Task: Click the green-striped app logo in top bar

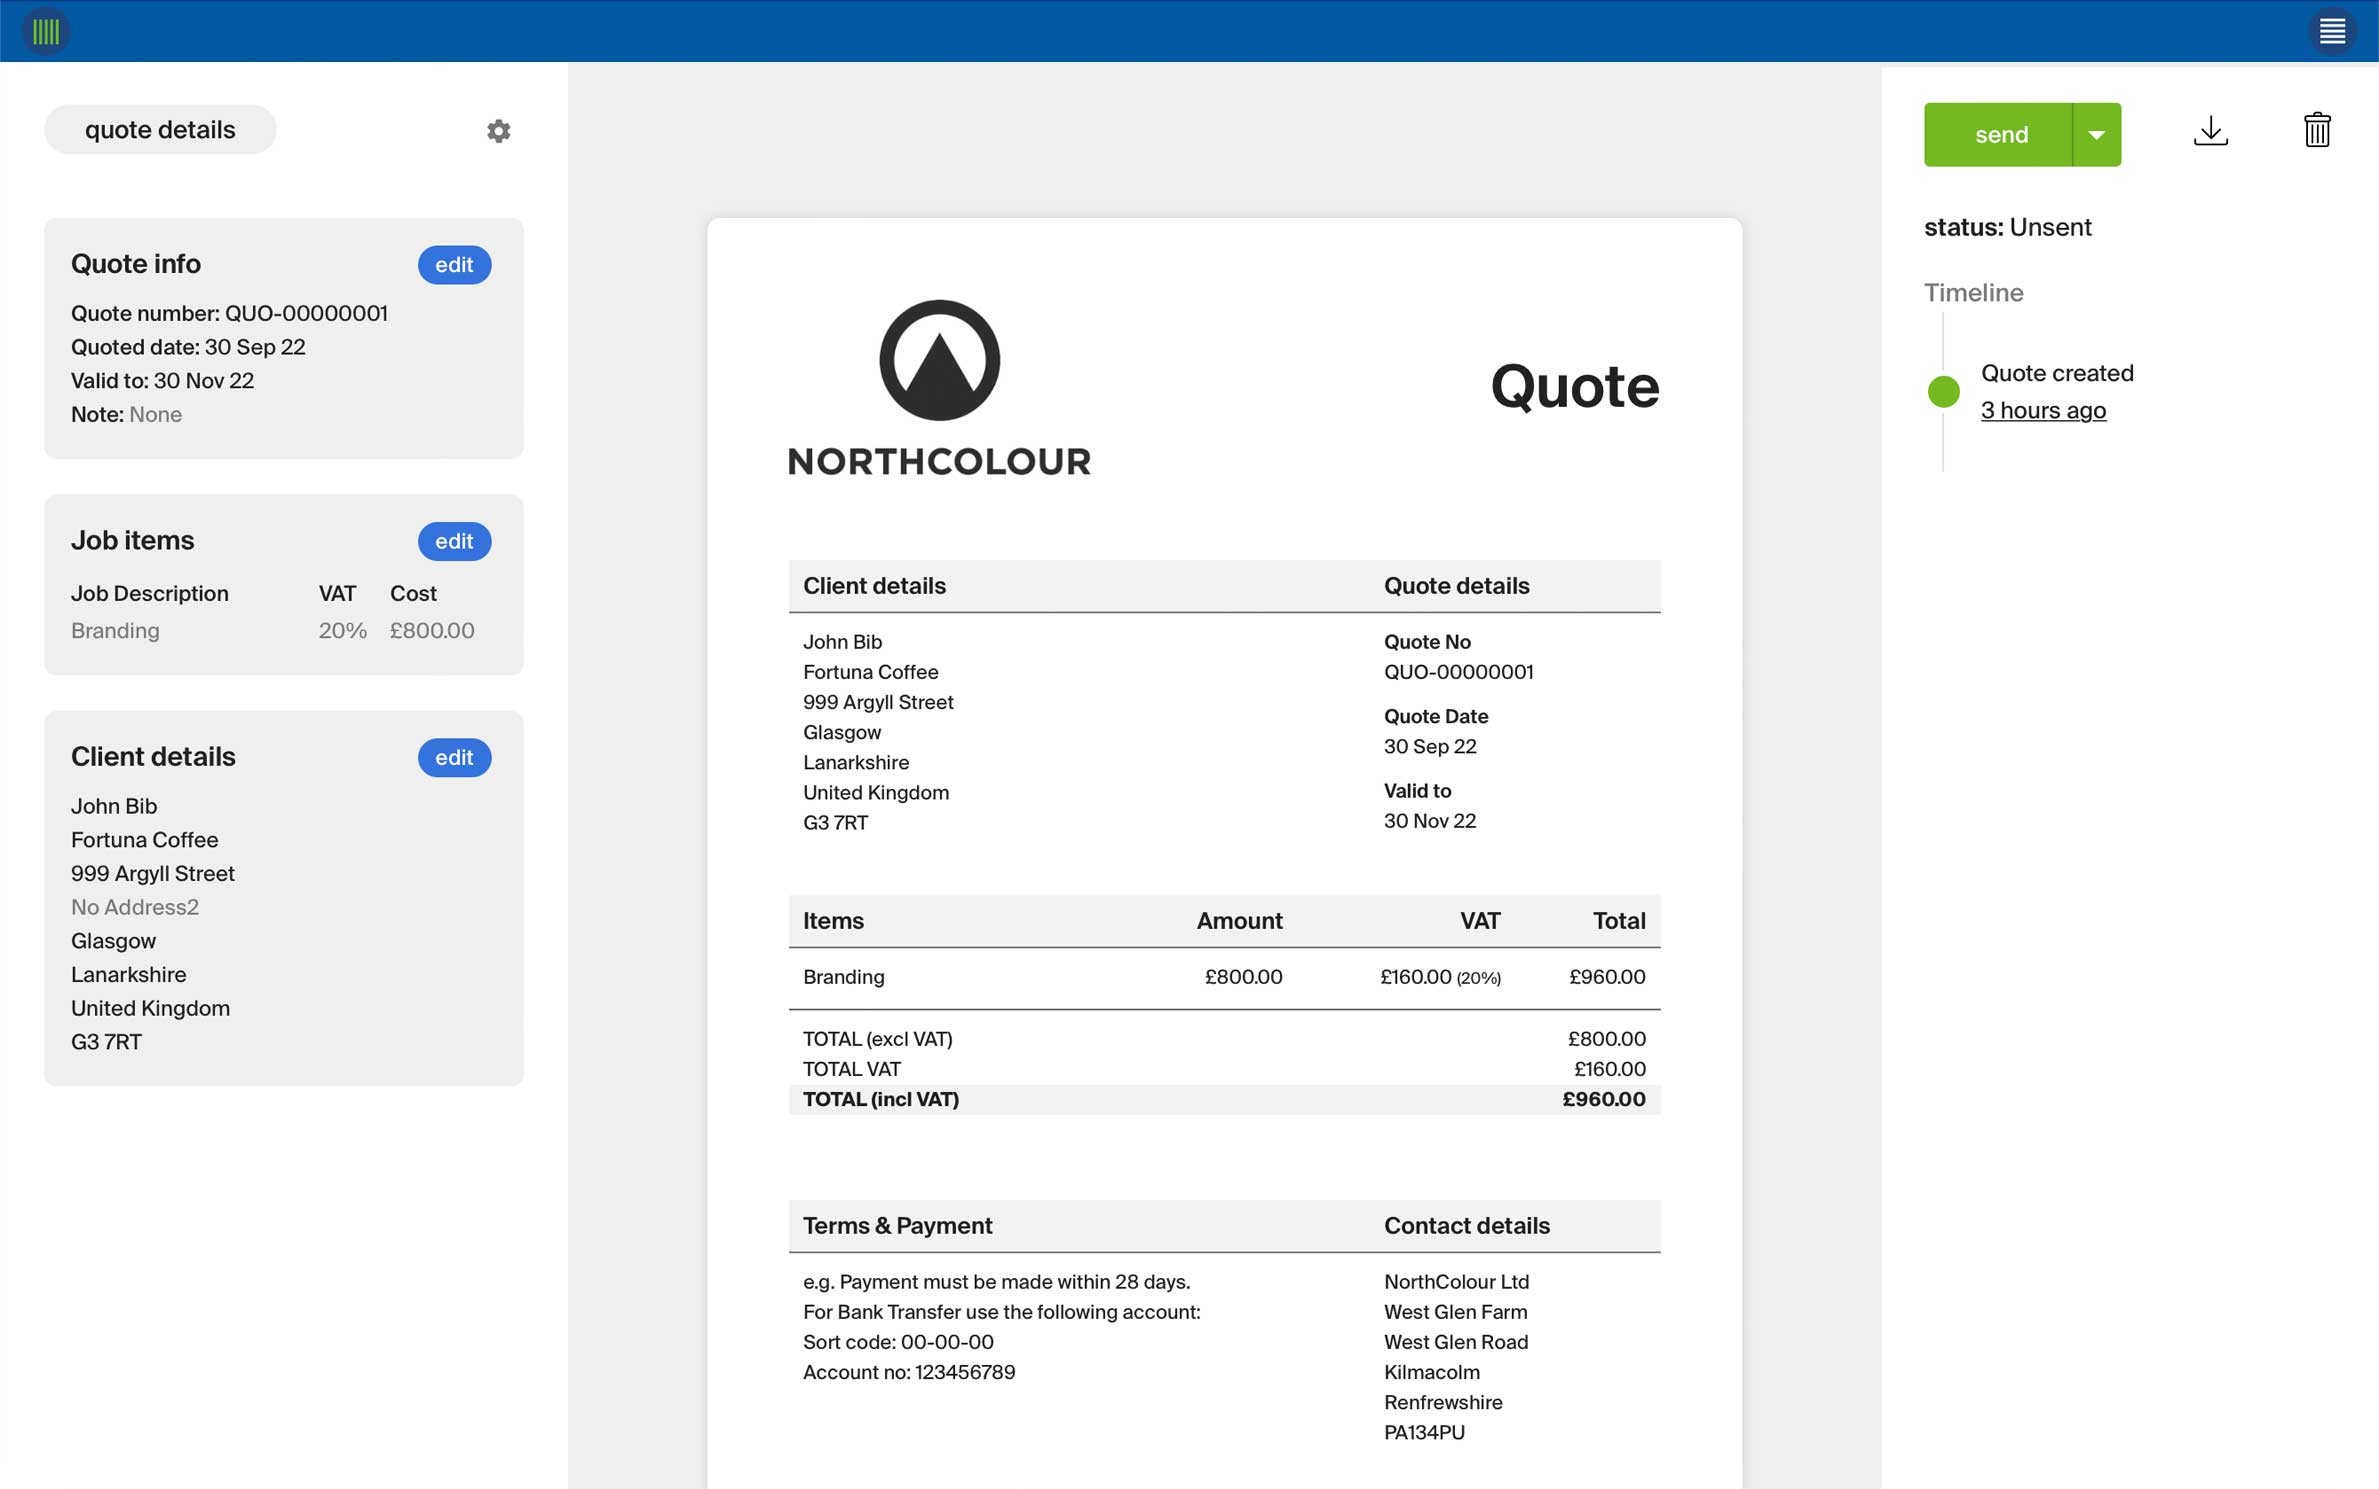Action: pos(45,30)
